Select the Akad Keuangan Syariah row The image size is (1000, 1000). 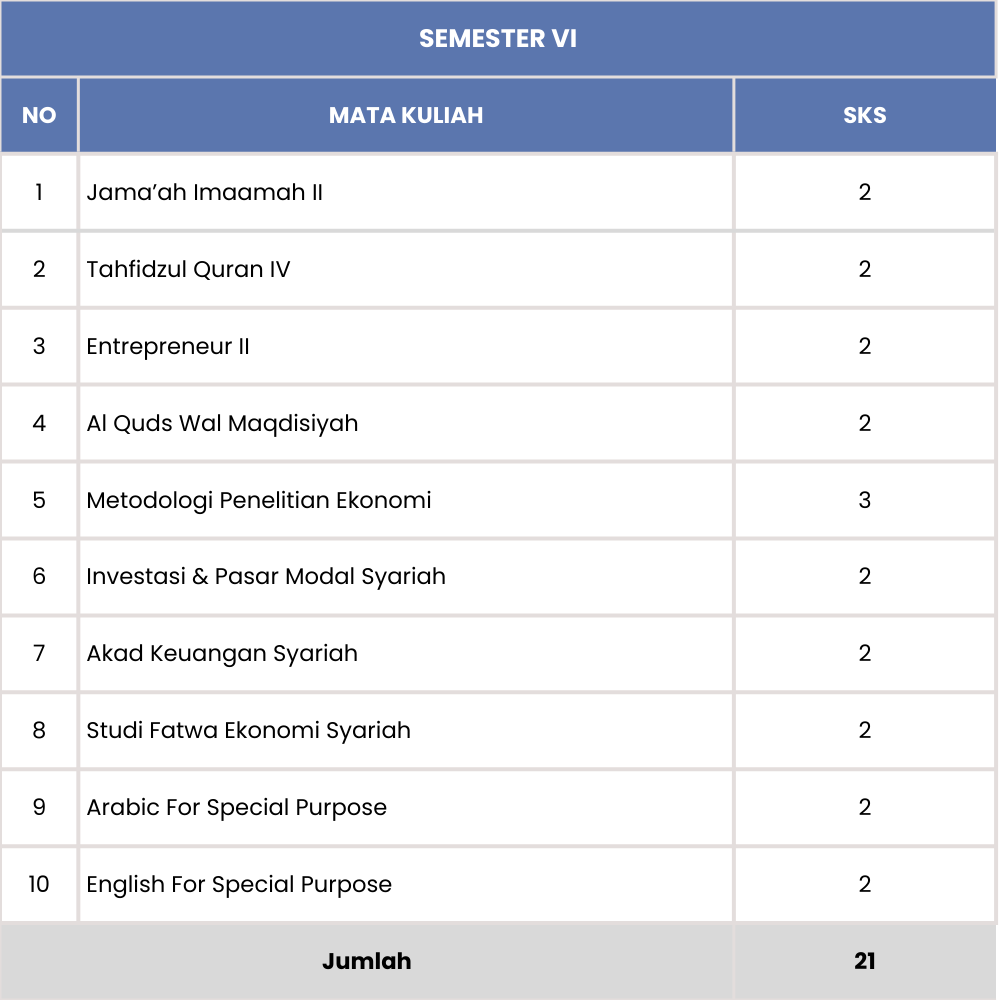[x=222, y=654]
